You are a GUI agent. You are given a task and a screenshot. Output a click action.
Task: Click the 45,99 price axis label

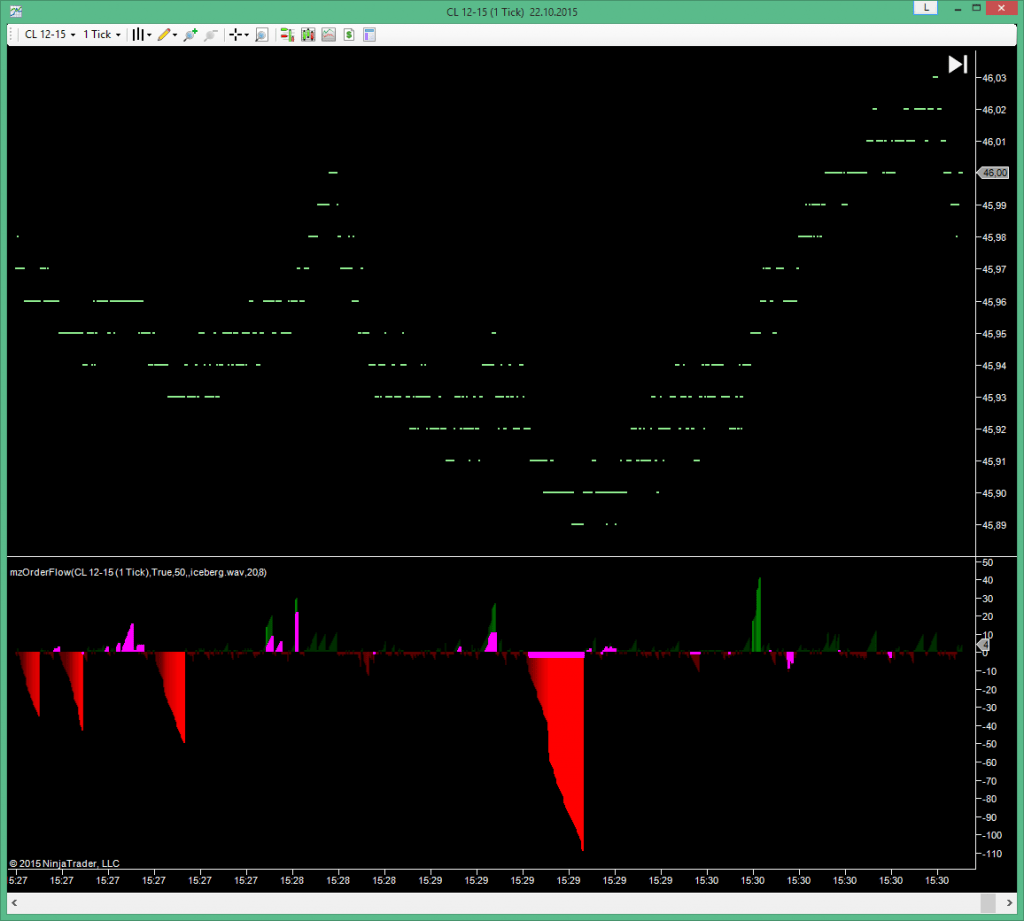(x=995, y=206)
